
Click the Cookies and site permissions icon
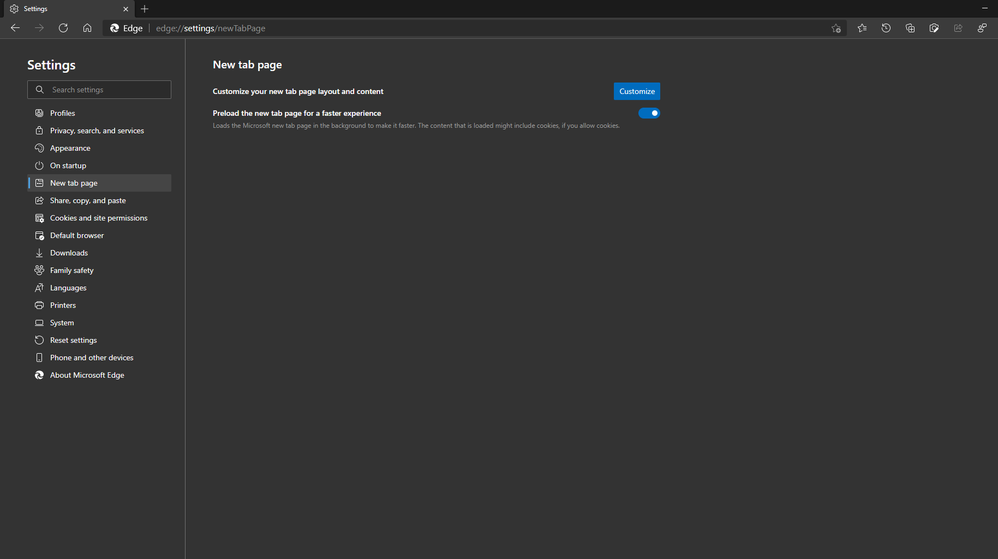tap(39, 218)
